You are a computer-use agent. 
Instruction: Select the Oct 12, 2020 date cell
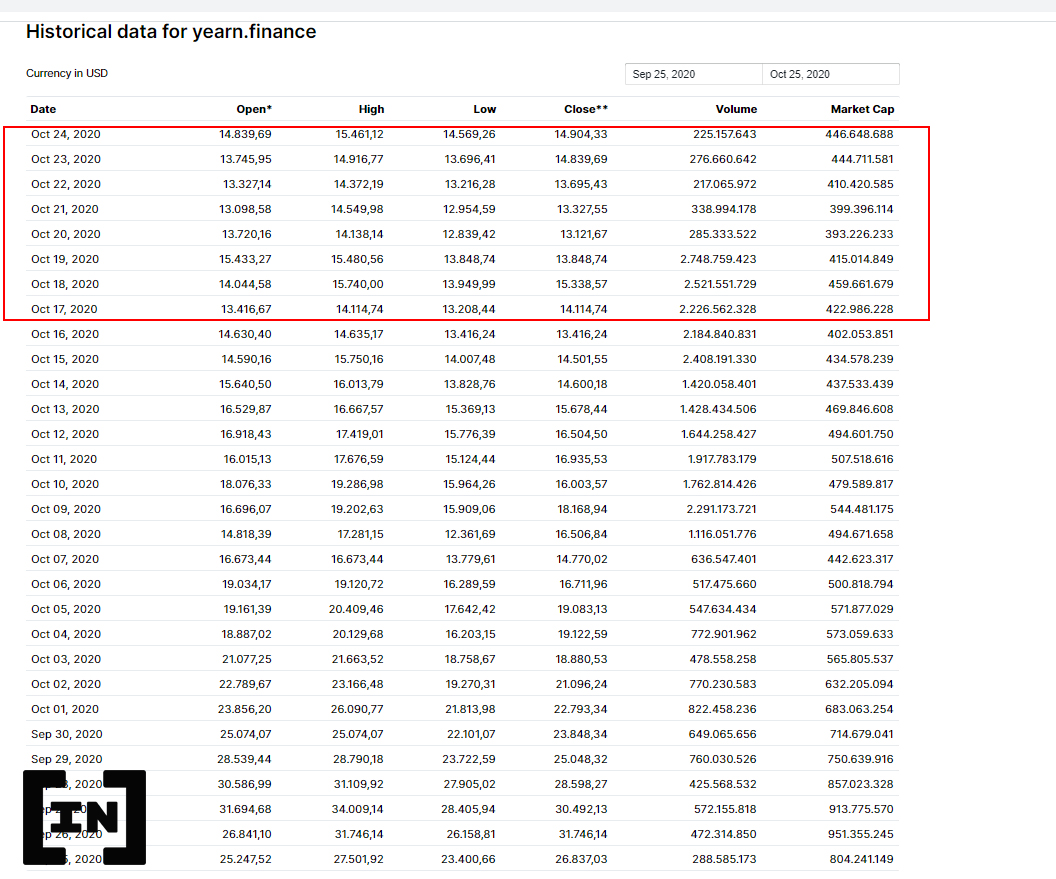click(x=65, y=434)
